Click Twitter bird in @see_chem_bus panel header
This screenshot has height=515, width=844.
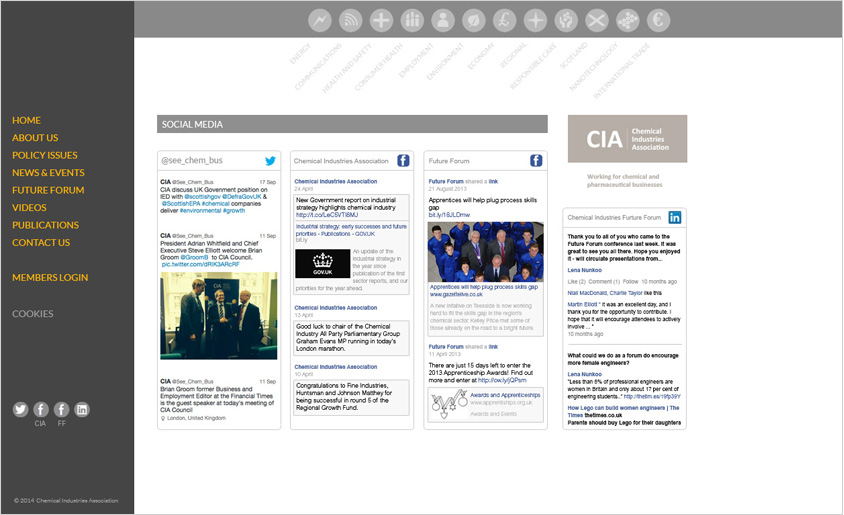(270, 160)
